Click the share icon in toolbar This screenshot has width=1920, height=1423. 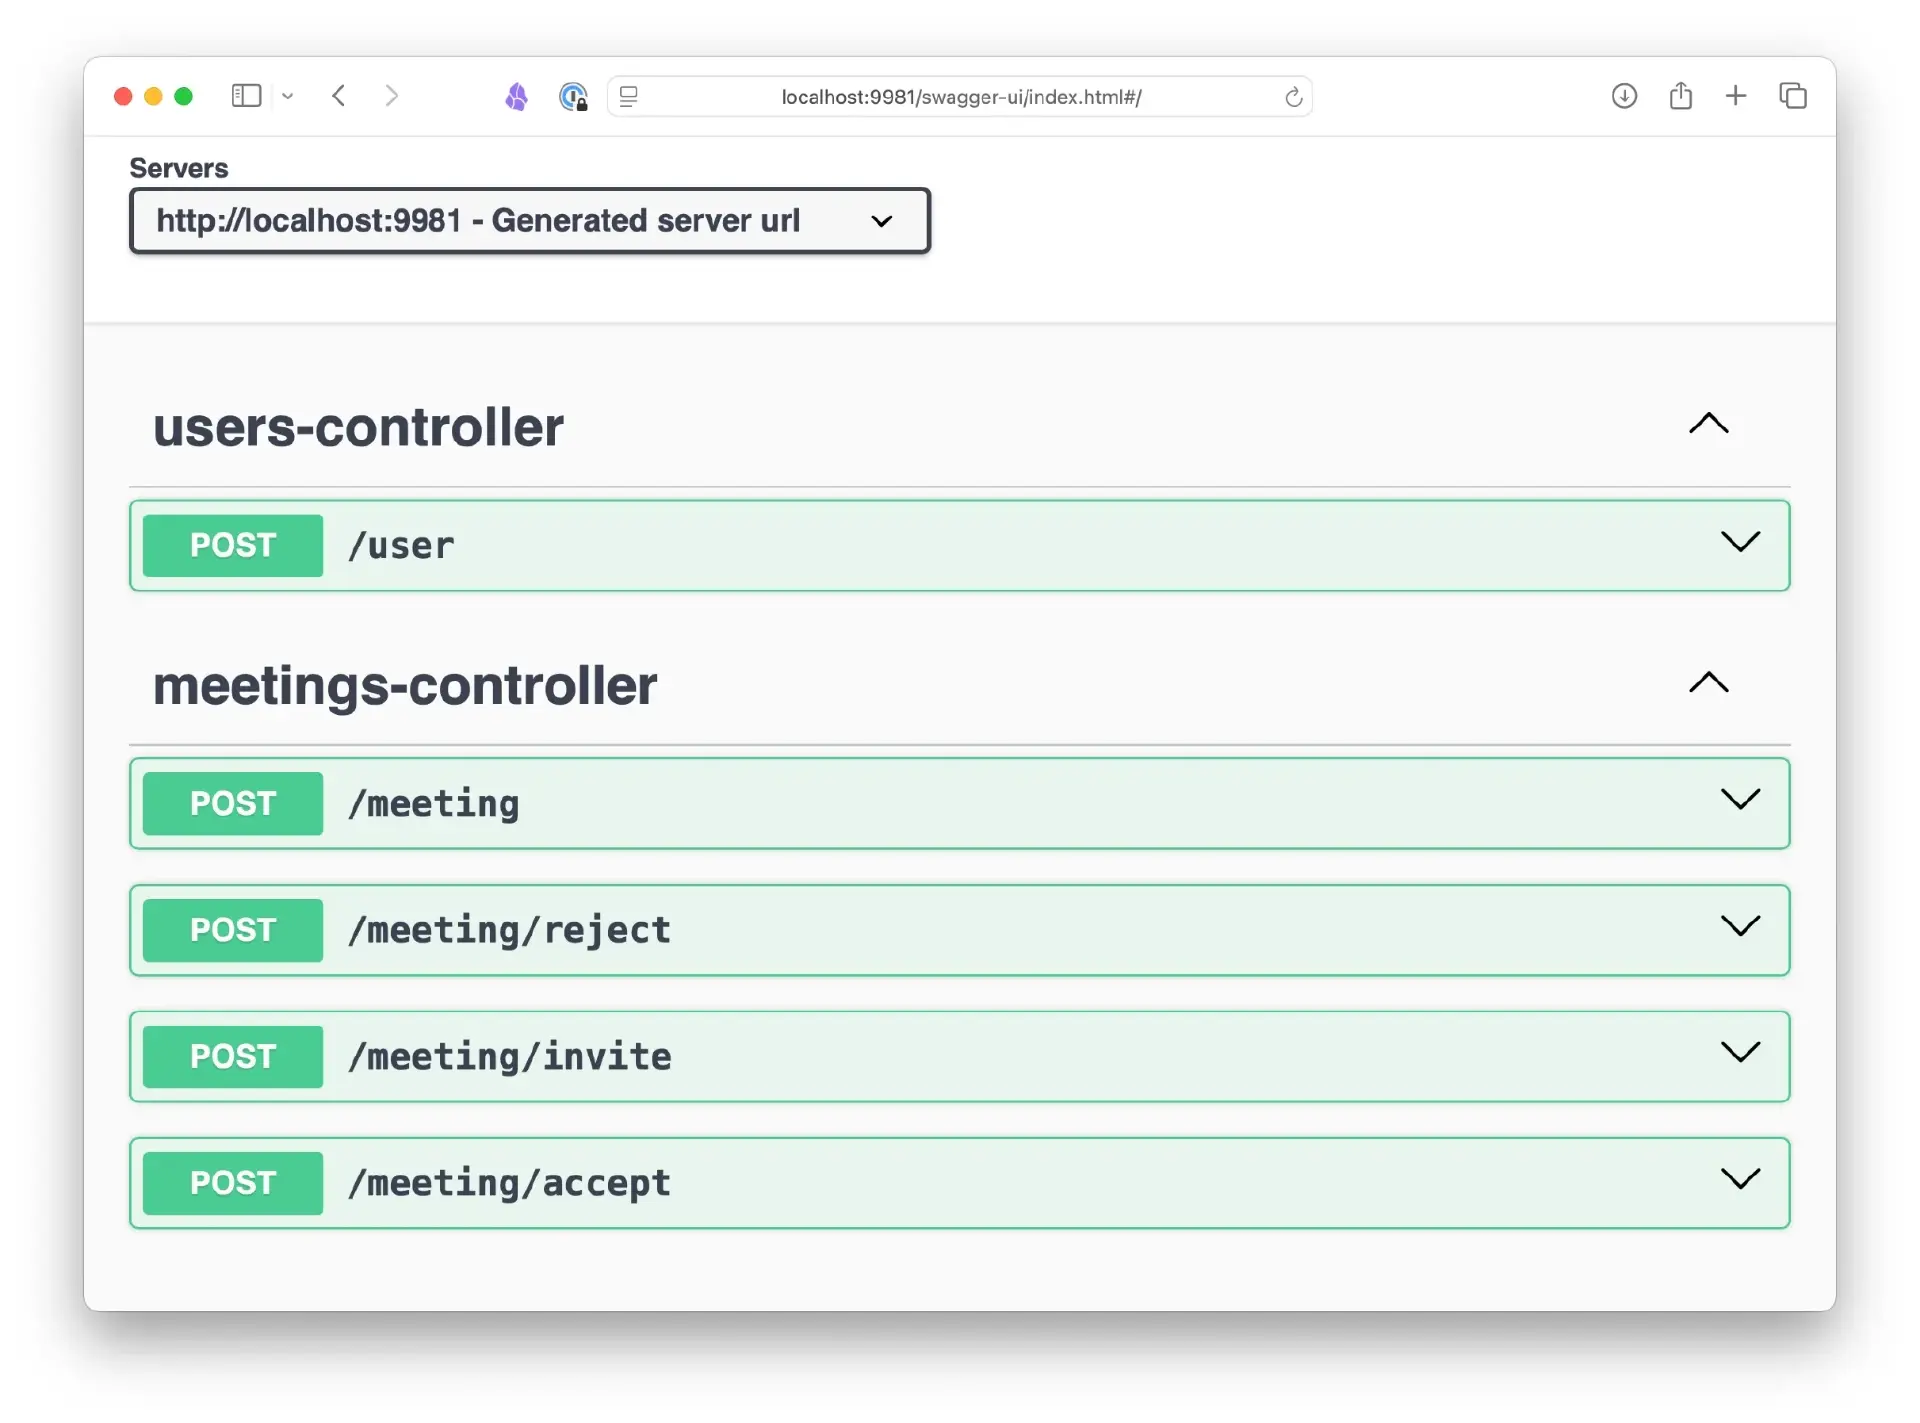(x=1681, y=96)
